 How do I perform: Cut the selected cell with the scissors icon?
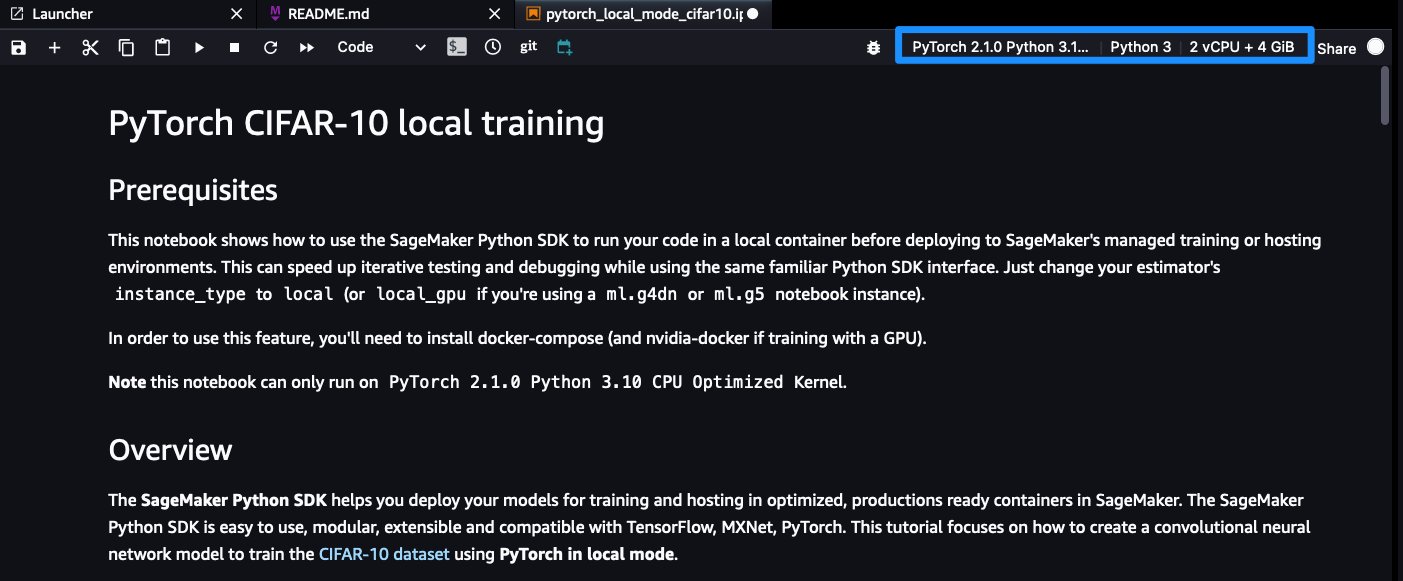(90, 47)
